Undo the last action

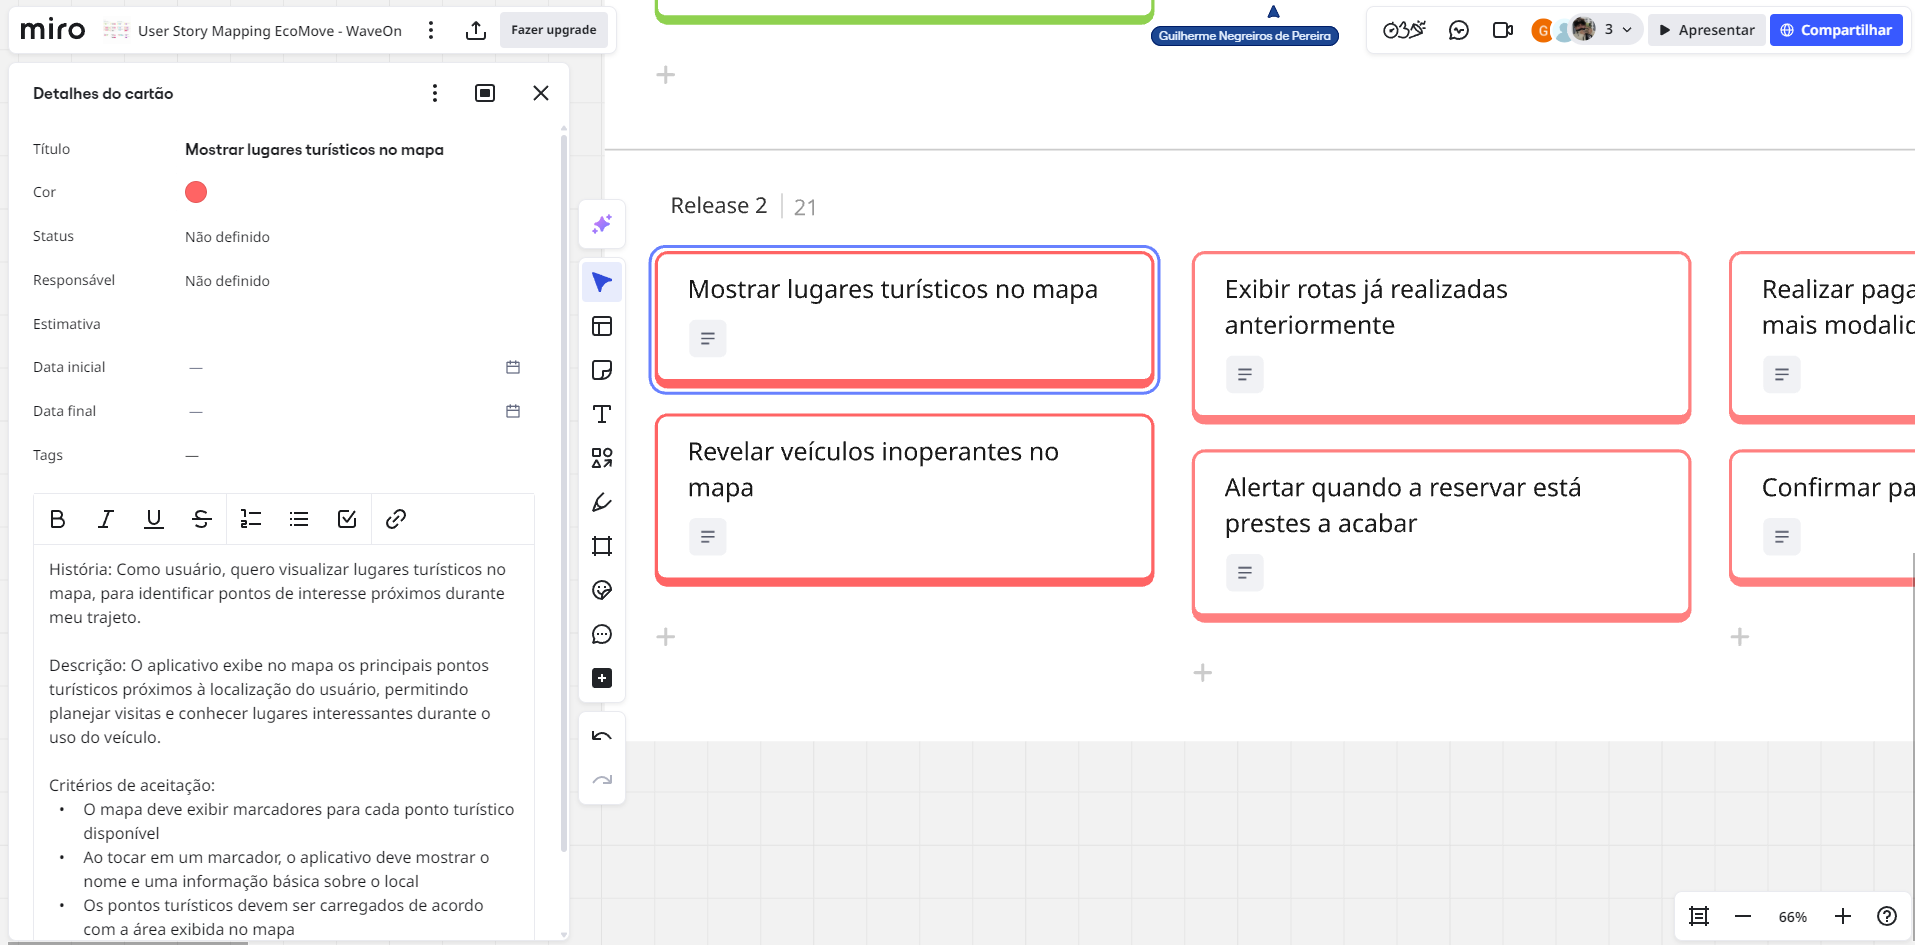tap(602, 736)
